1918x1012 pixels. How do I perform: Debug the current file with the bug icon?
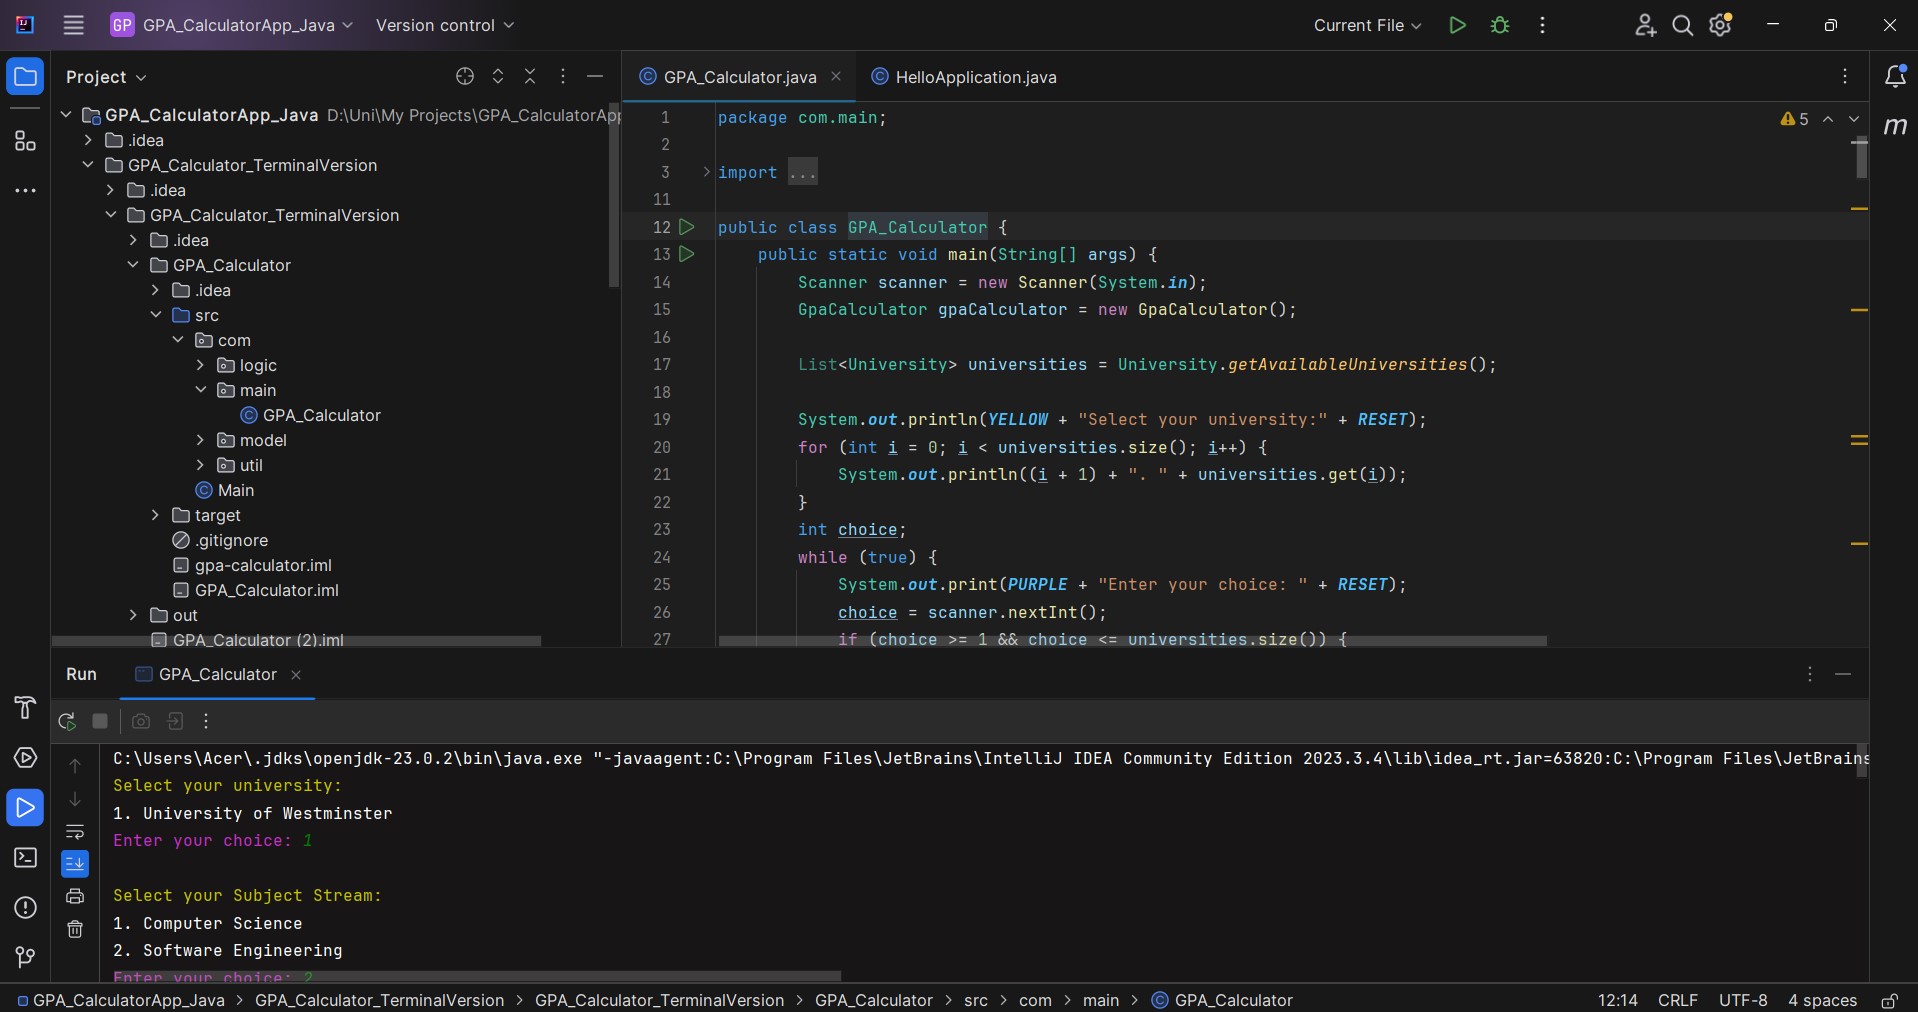coord(1499,25)
